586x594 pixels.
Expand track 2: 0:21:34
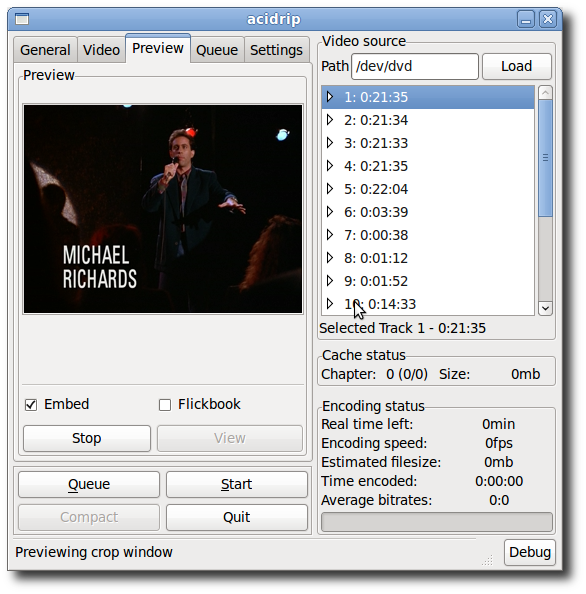point(330,120)
